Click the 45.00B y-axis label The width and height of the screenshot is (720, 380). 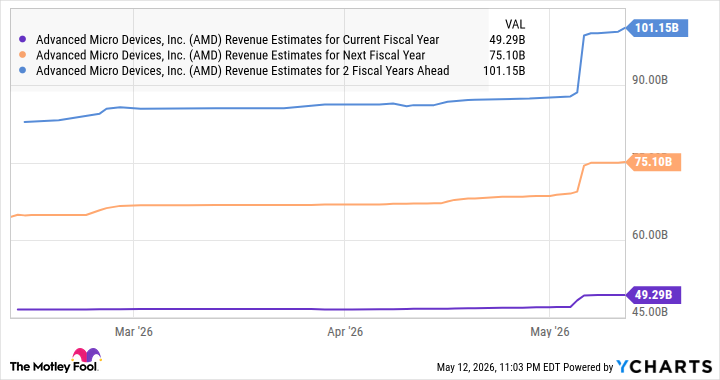[x=650, y=312]
